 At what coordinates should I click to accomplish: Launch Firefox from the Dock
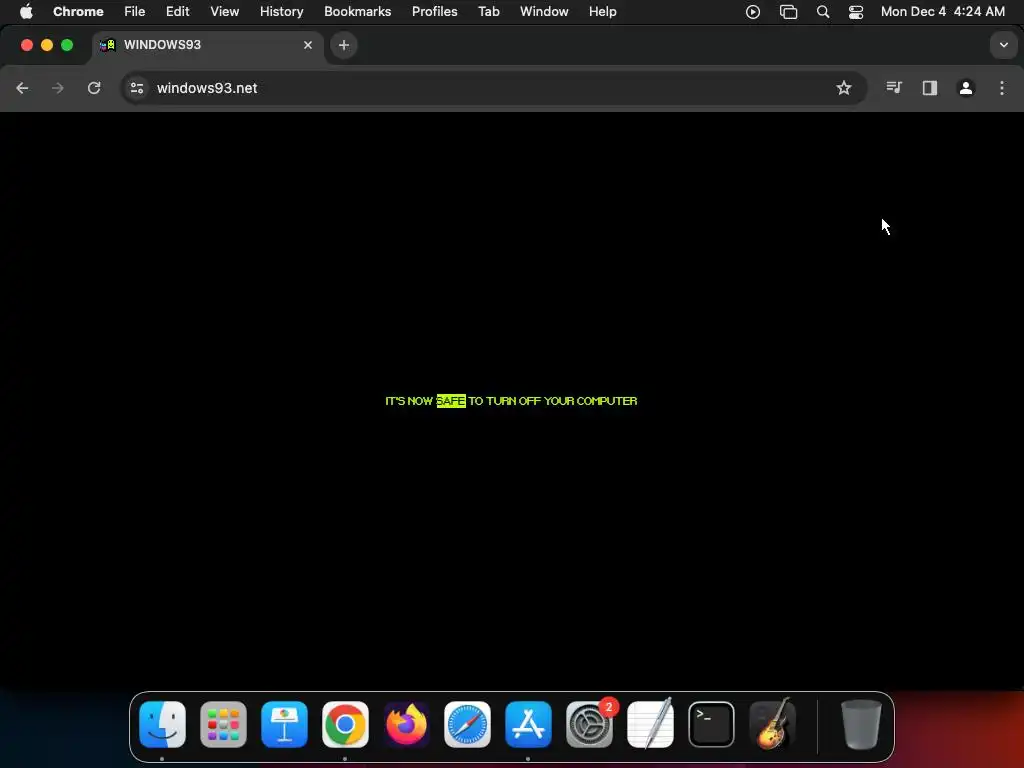click(x=406, y=724)
